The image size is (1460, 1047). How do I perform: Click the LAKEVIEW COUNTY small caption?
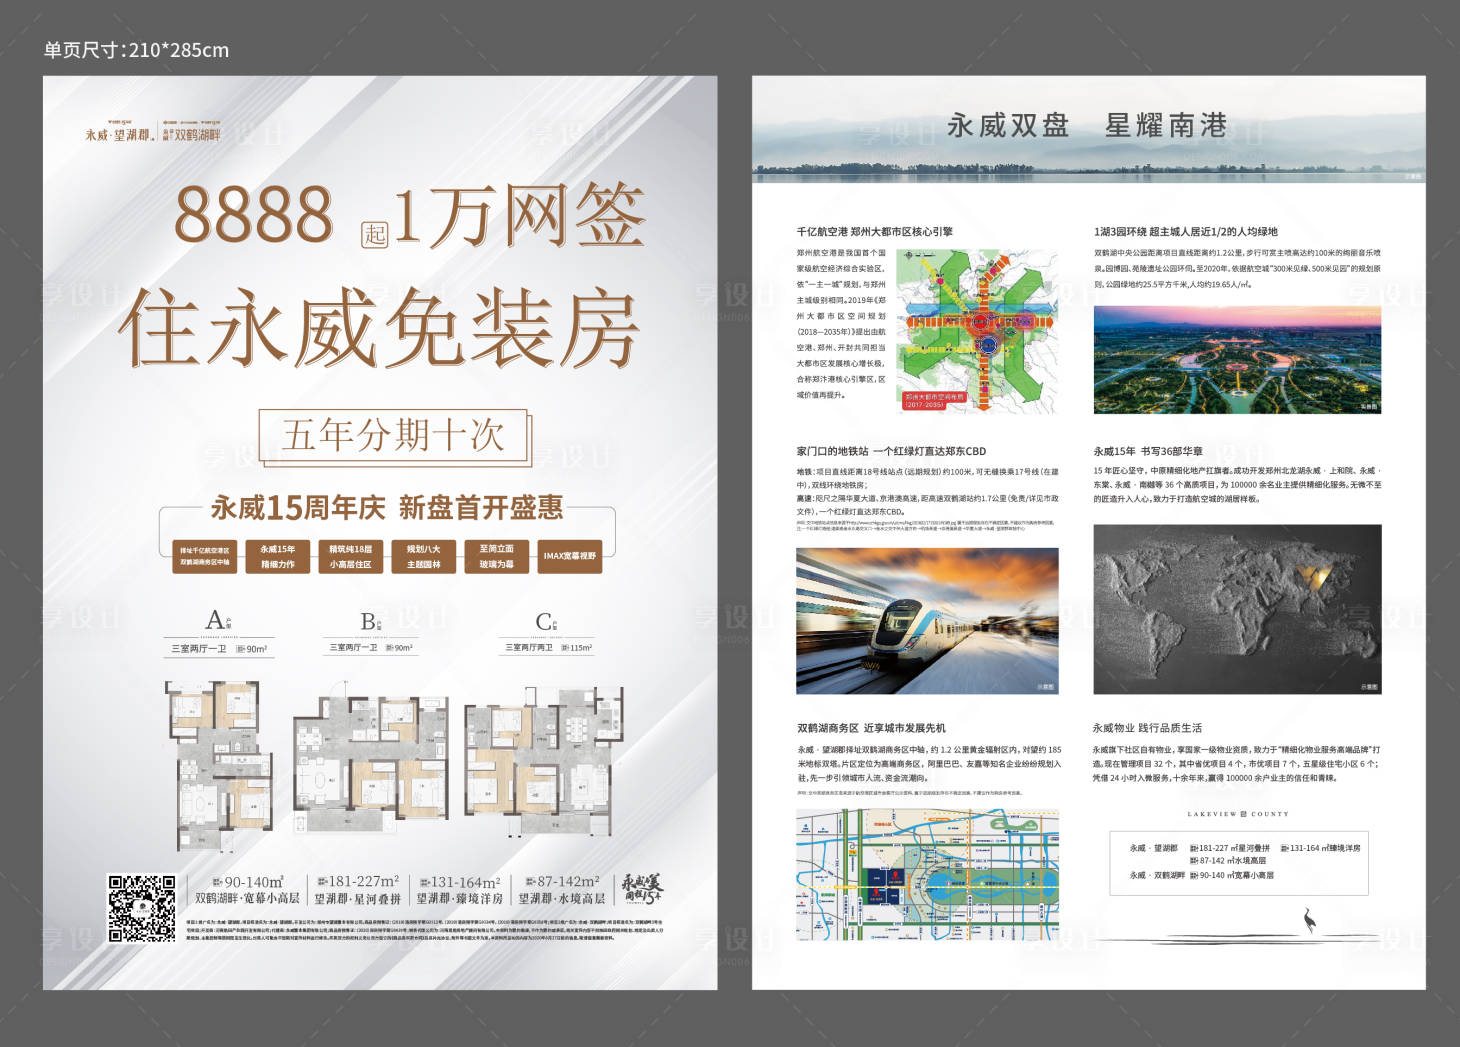pos(1238,814)
